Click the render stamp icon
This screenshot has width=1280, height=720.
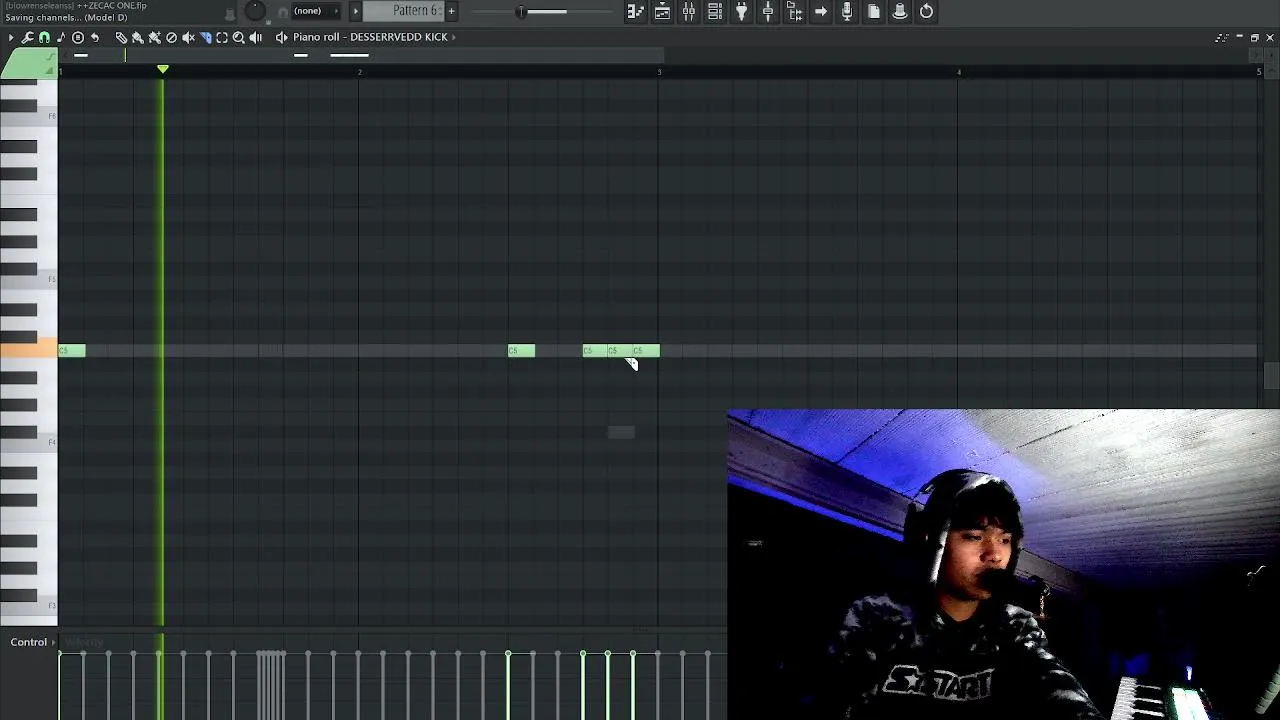pyautogui.click(x=900, y=11)
